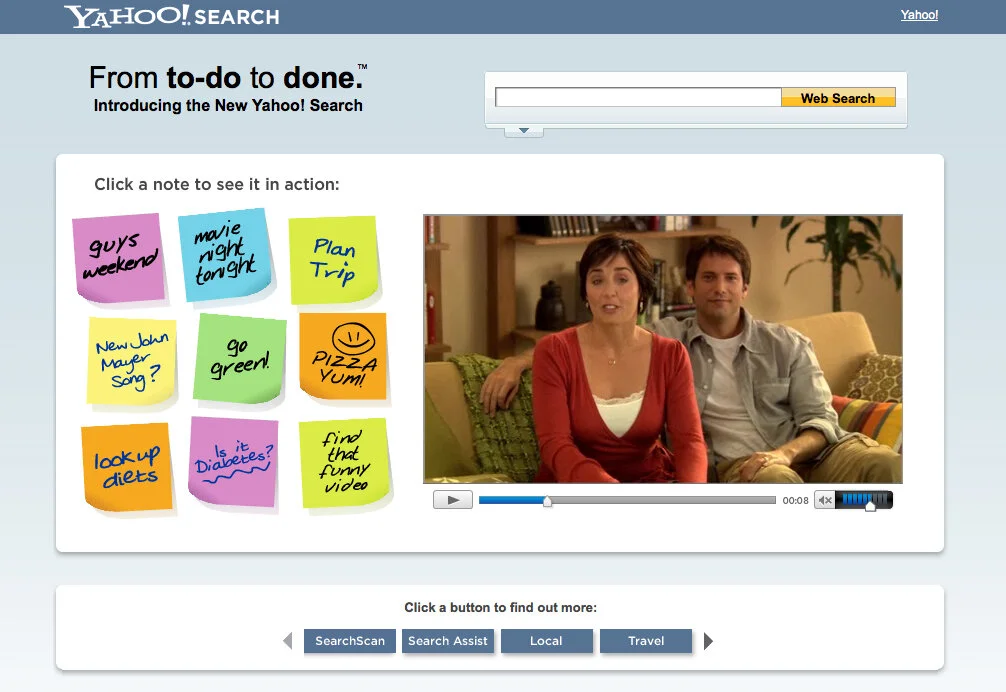
Task: Show more feature buttons with right arrow
Action: point(708,641)
